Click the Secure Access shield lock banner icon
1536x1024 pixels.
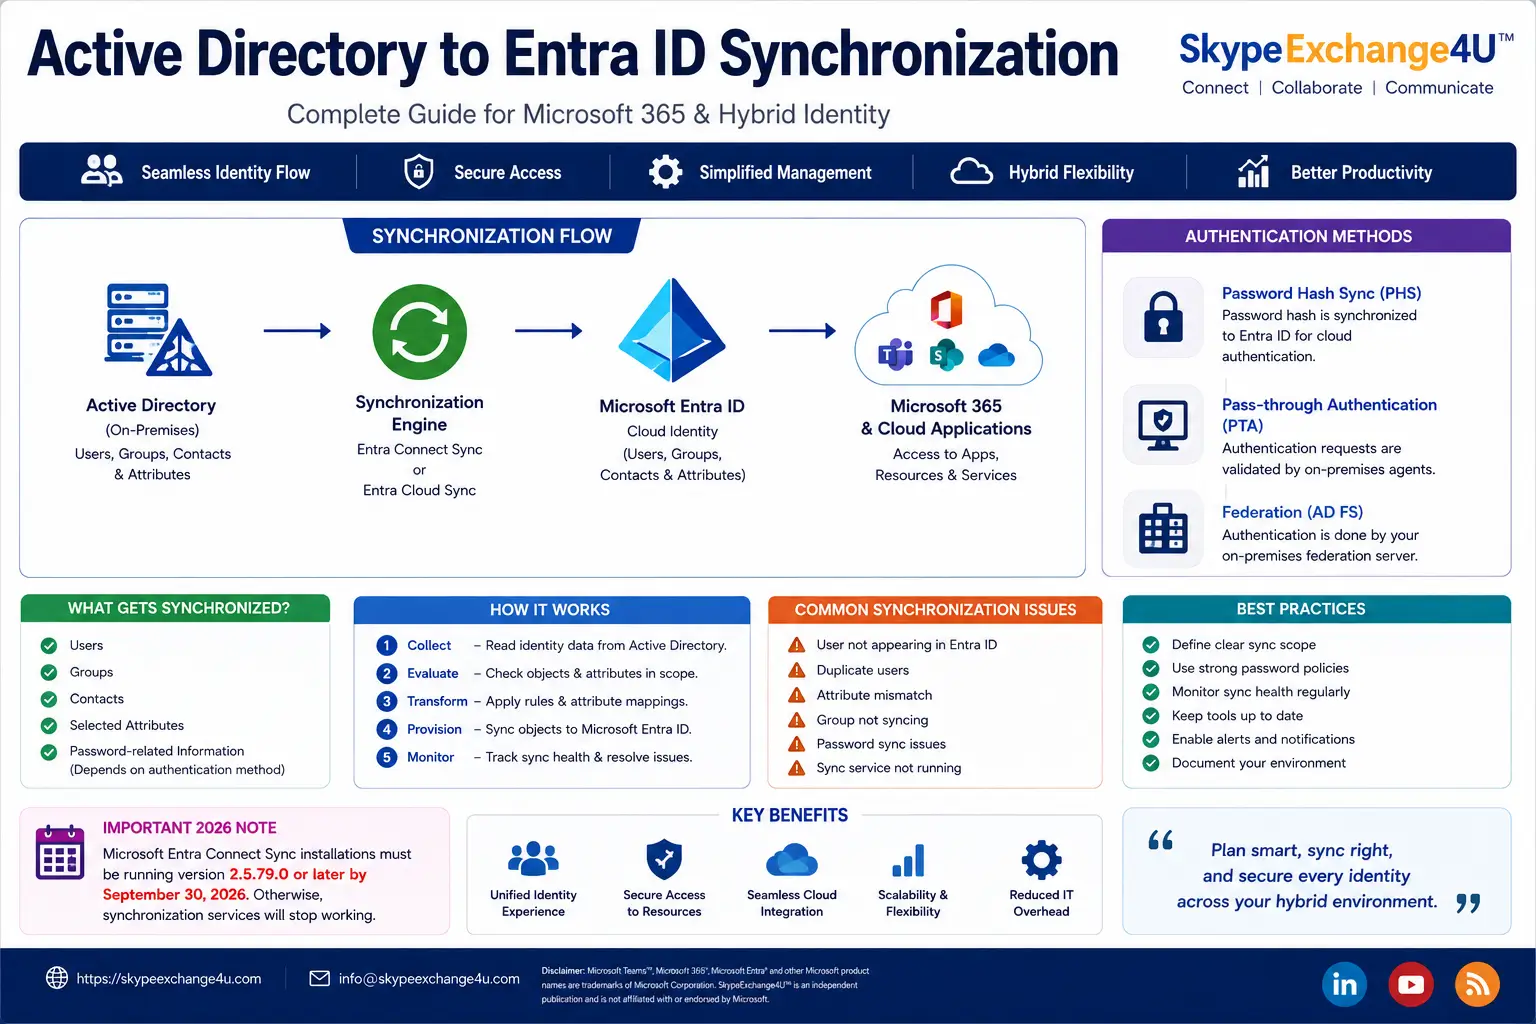point(419,172)
